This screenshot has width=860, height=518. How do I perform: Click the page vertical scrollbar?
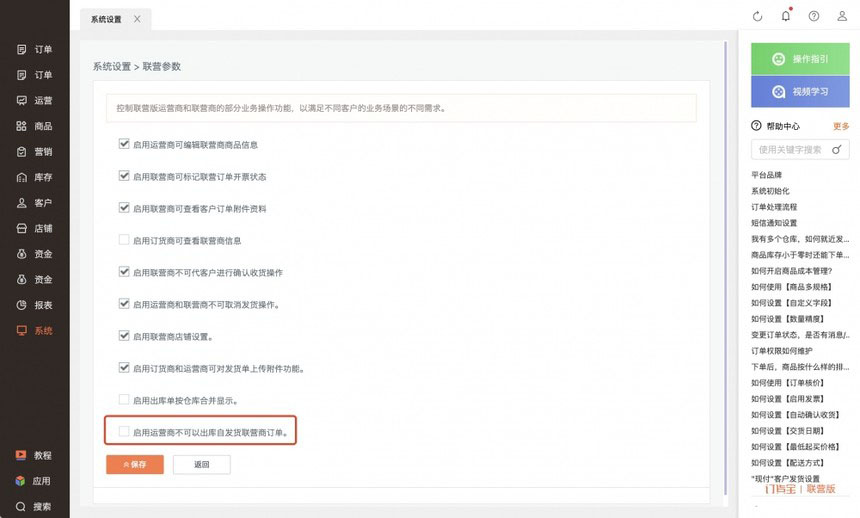pyautogui.click(x=726, y=268)
